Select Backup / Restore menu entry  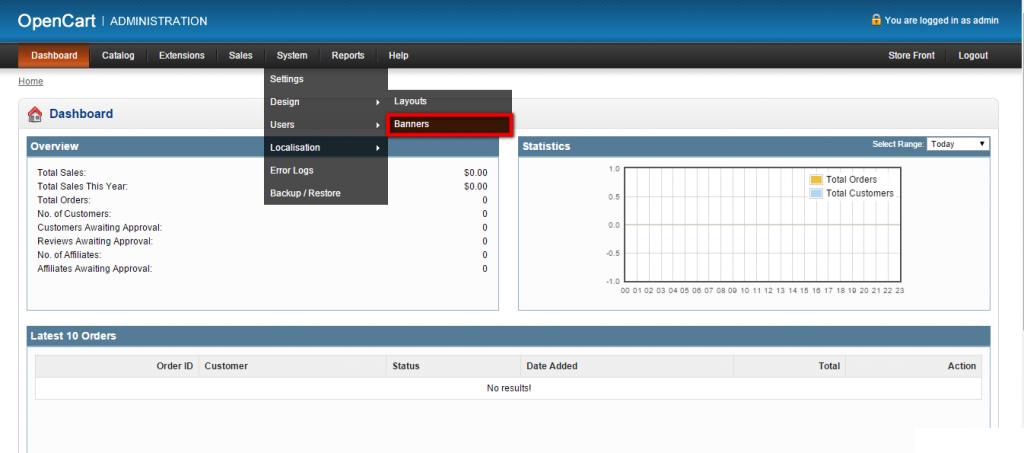[x=326, y=193]
